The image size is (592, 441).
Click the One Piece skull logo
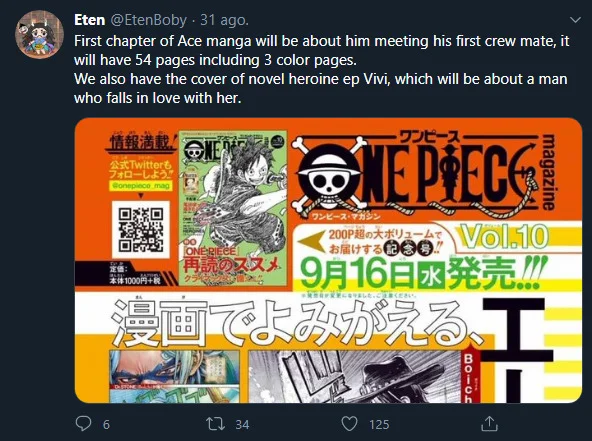[x=329, y=173]
